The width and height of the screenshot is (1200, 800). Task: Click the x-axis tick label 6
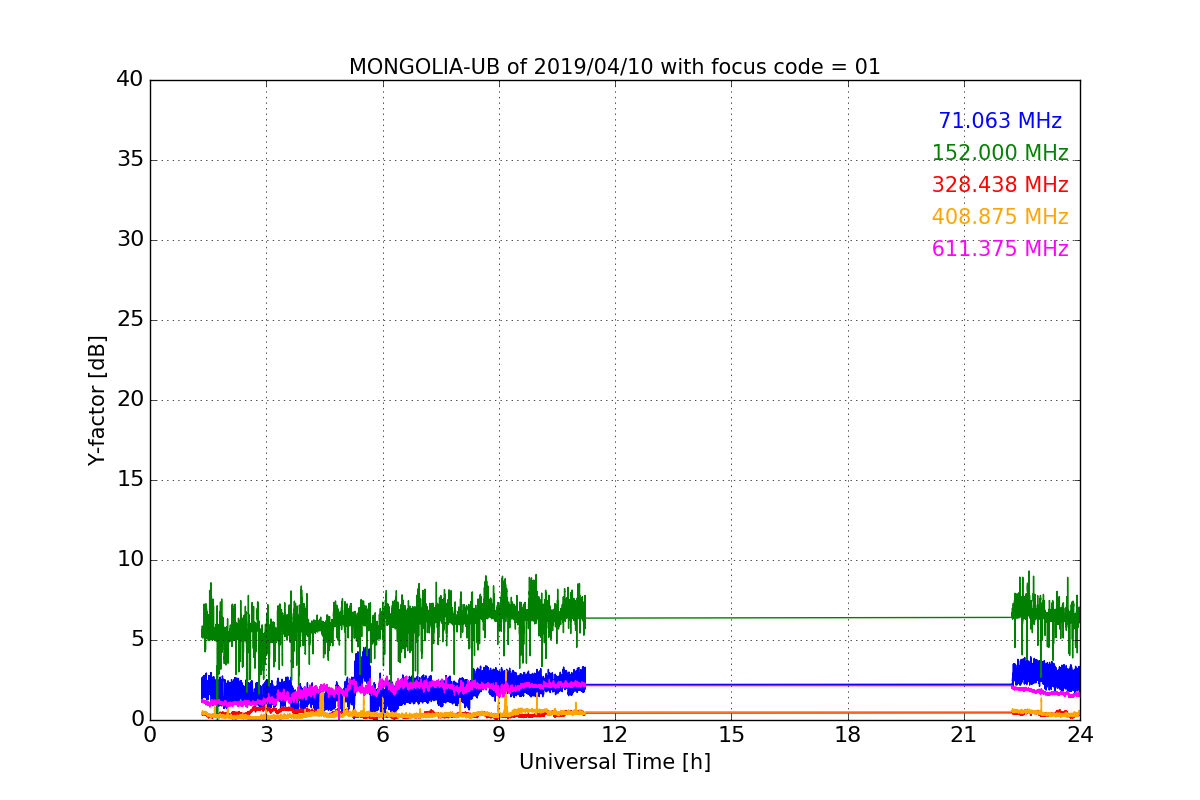[383, 734]
